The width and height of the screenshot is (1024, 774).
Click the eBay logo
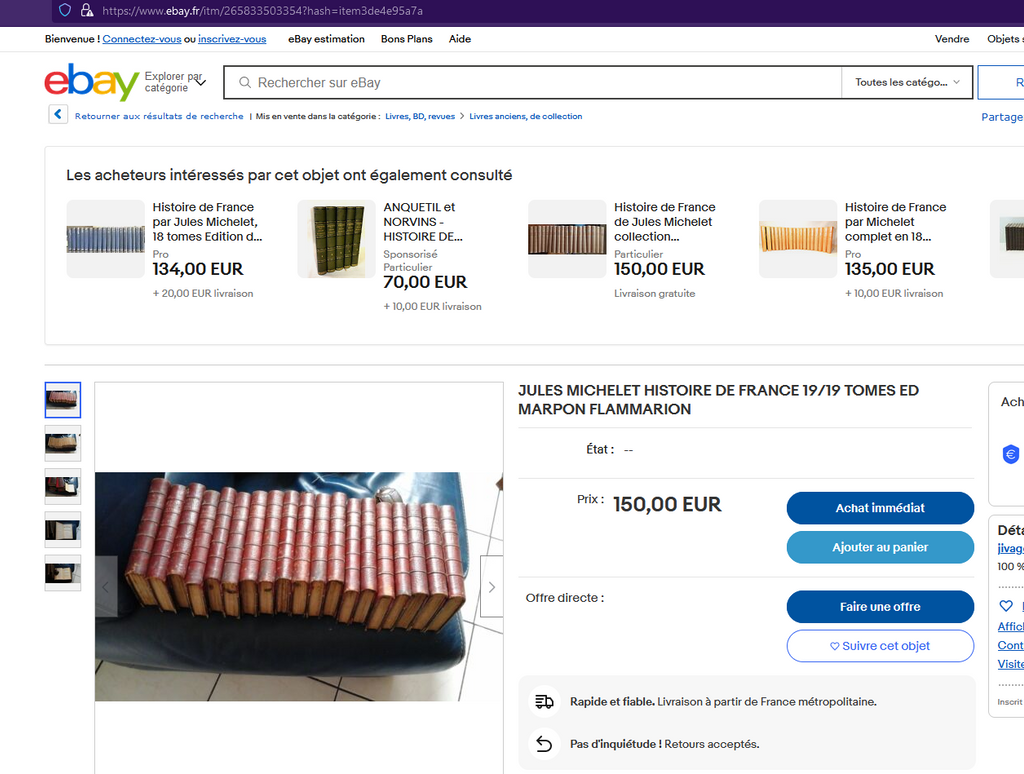[91, 82]
